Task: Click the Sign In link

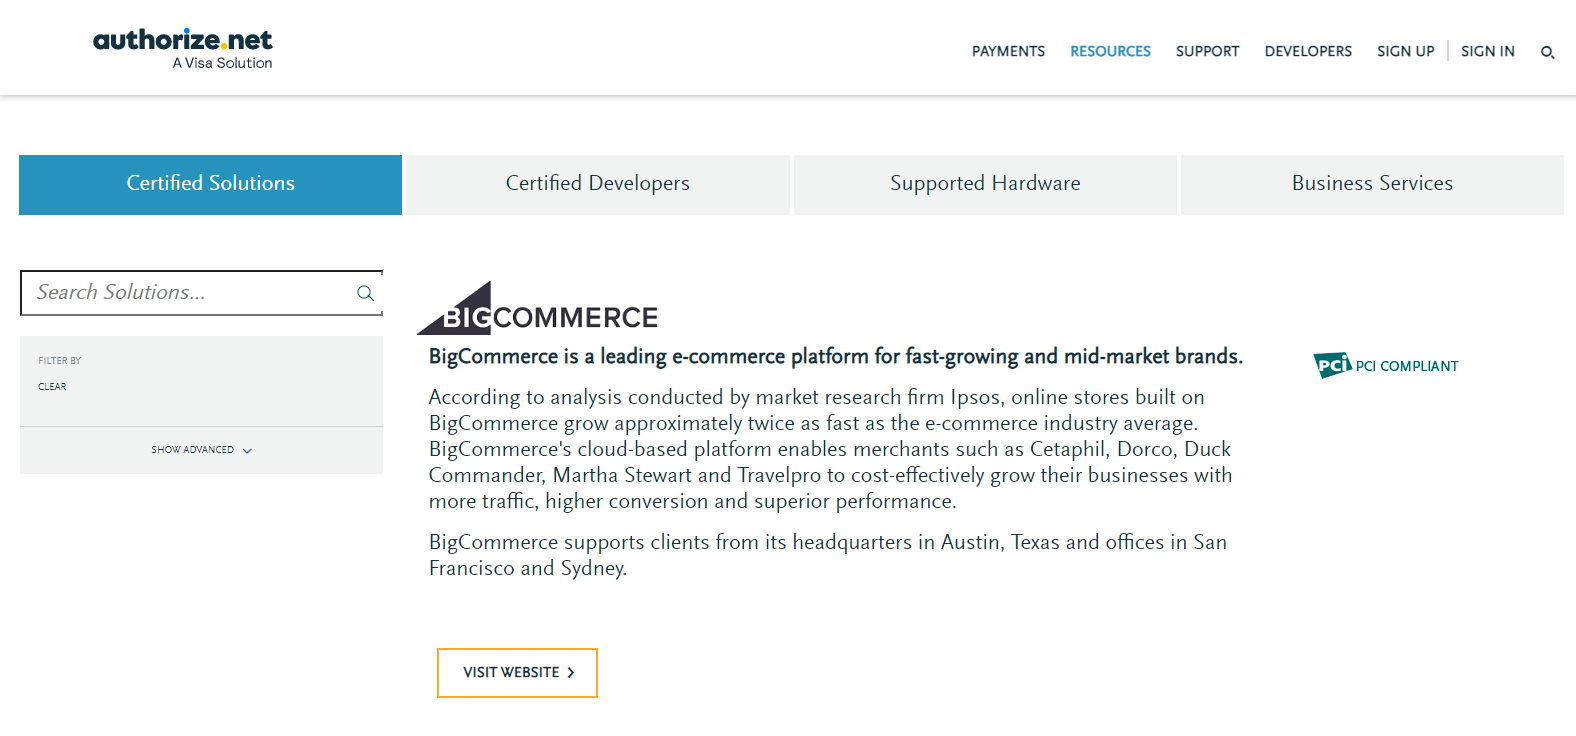Action: (1487, 51)
